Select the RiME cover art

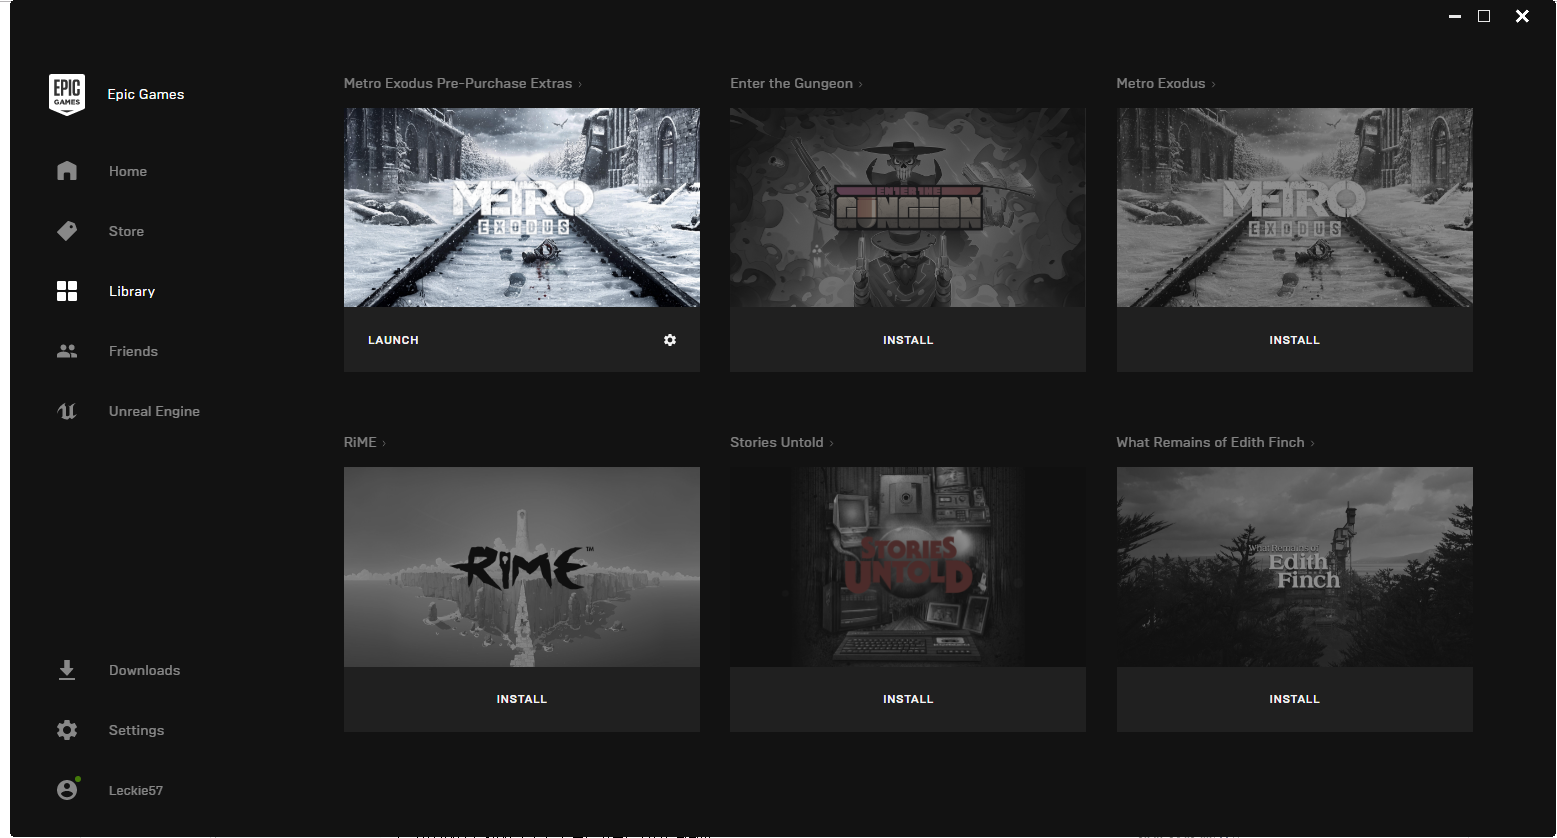click(522, 567)
